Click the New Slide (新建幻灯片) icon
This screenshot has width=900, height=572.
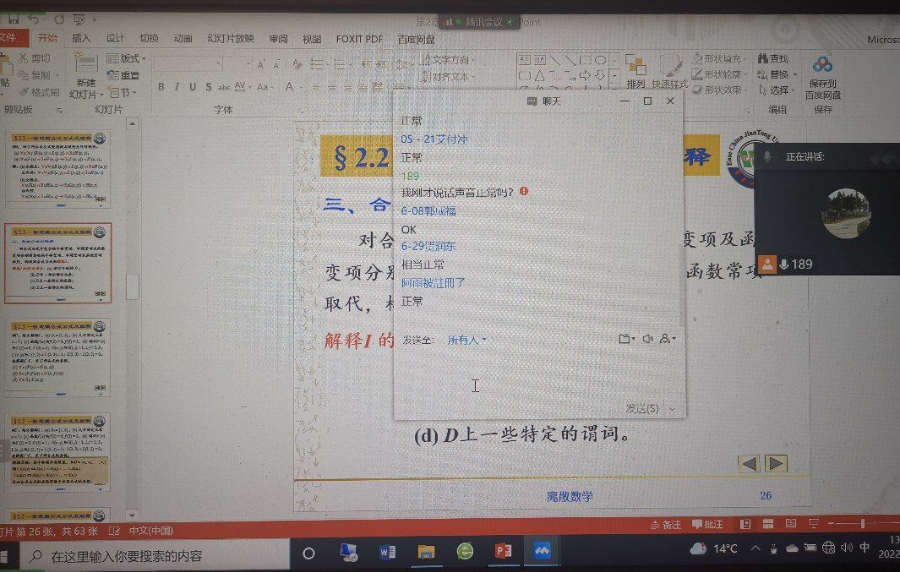click(x=86, y=61)
